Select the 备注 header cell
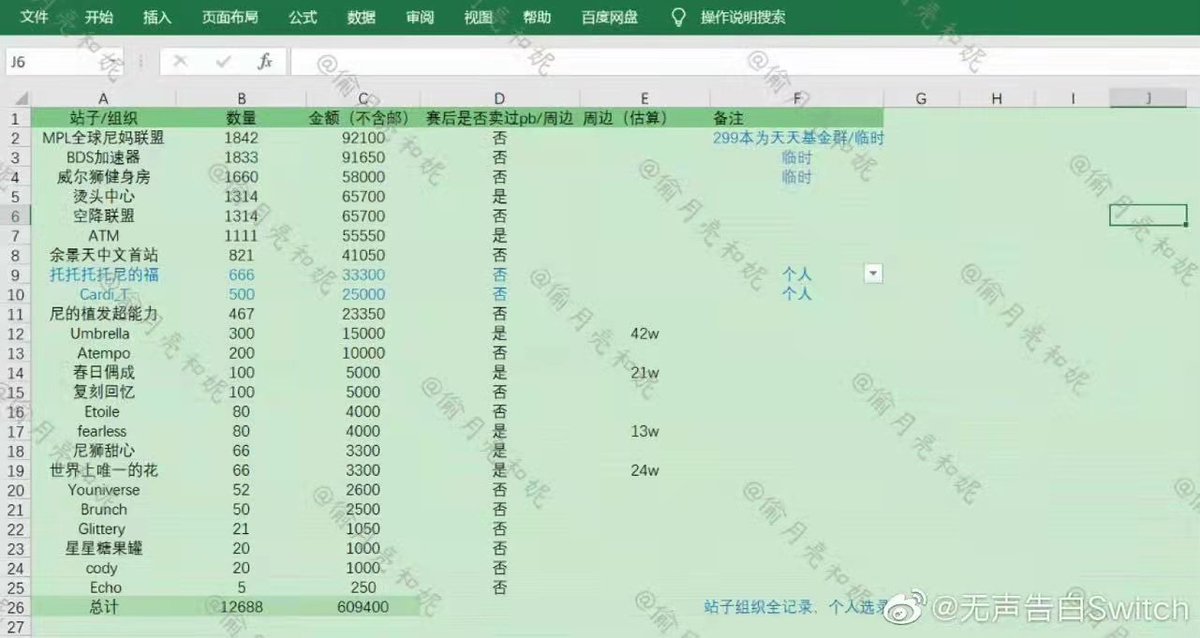This screenshot has height=638, width=1200. 797,118
